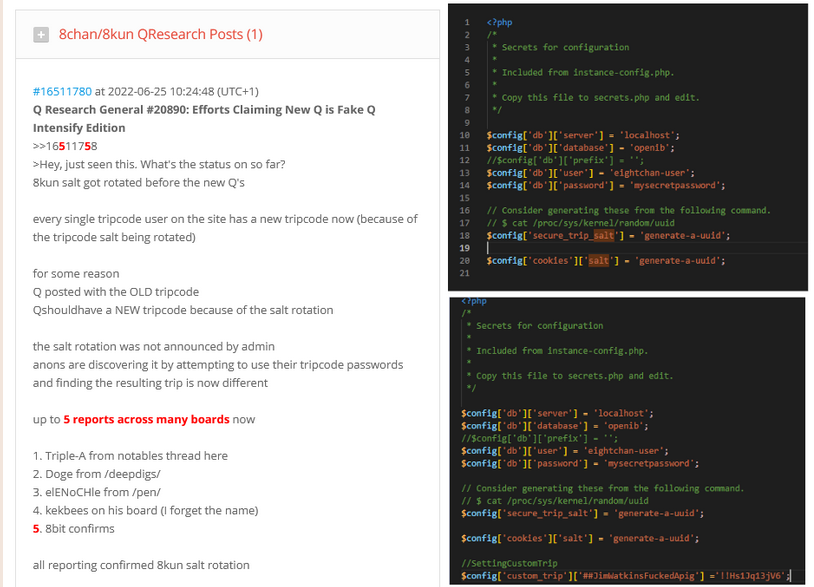
Task: Click the quoted reply >>16511758
Action: (x=65, y=146)
